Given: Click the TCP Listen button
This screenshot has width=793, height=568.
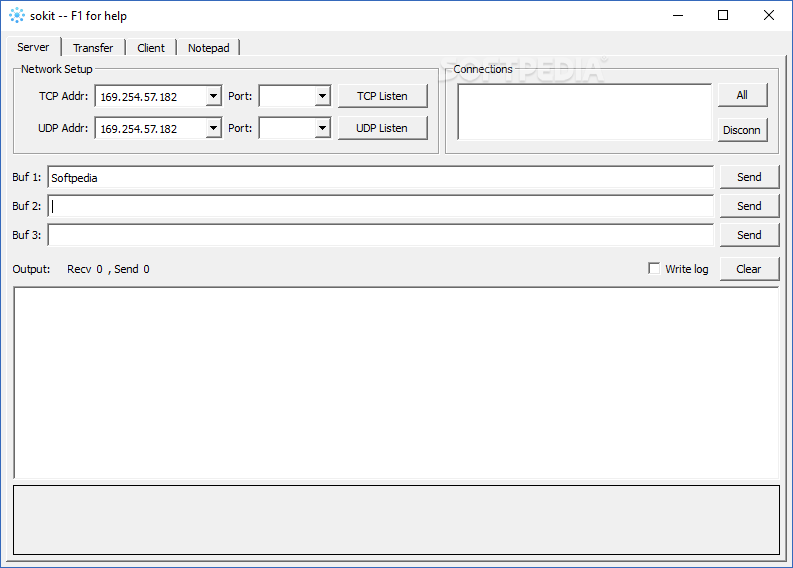Looking at the screenshot, I should (382, 96).
